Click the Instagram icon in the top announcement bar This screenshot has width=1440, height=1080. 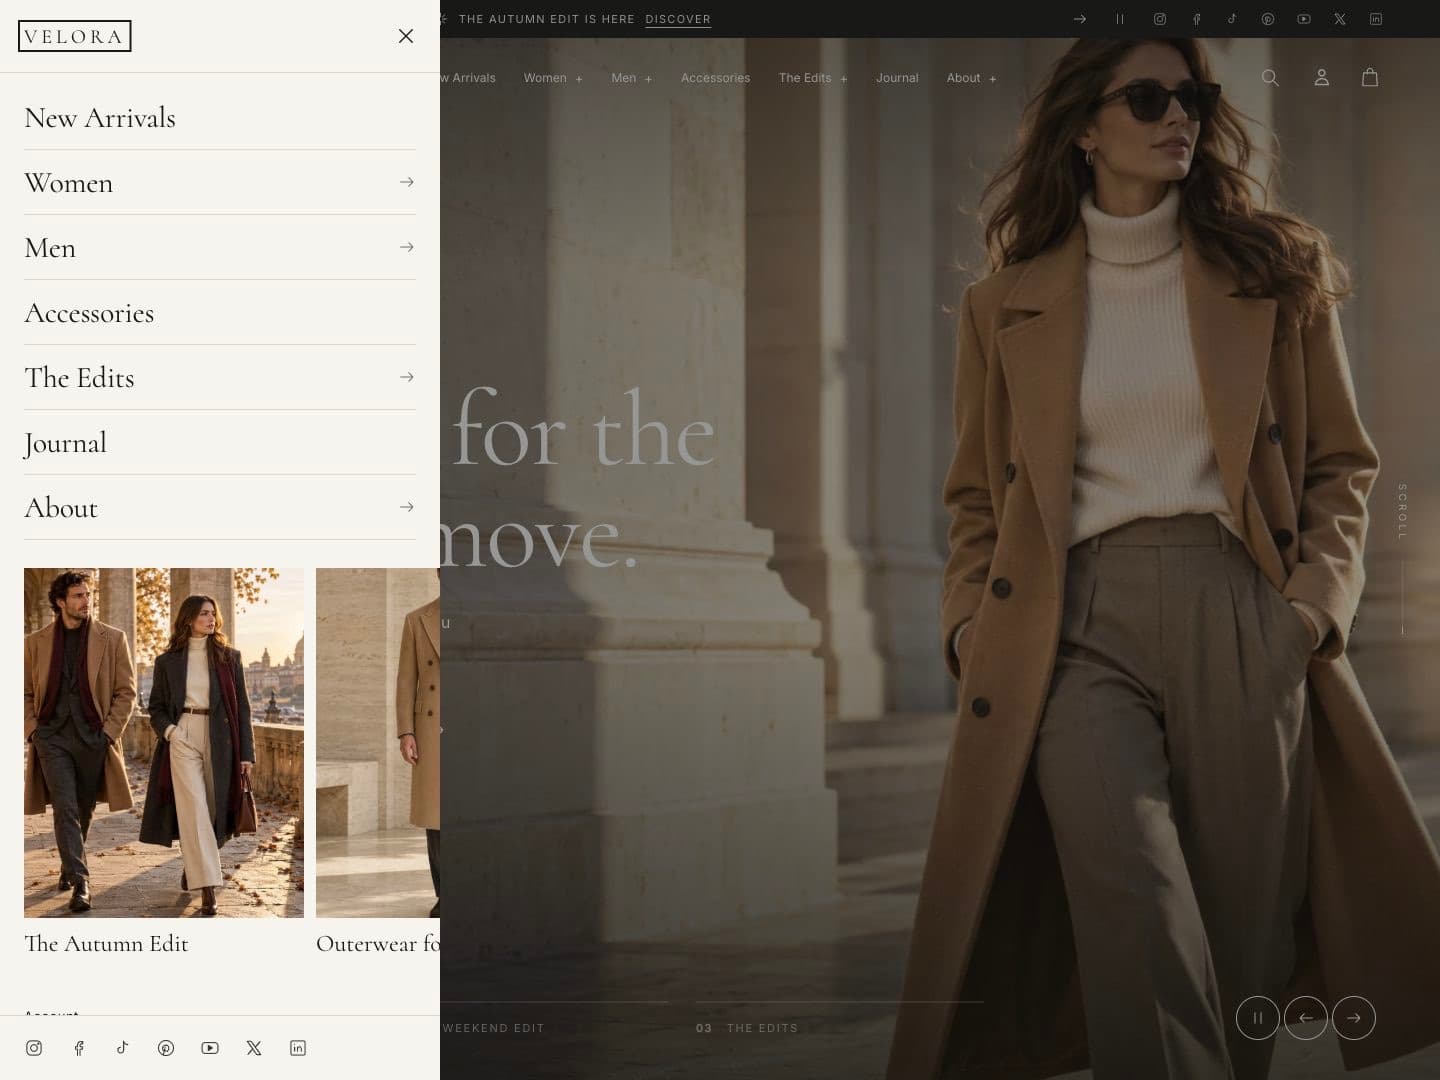coord(1160,19)
